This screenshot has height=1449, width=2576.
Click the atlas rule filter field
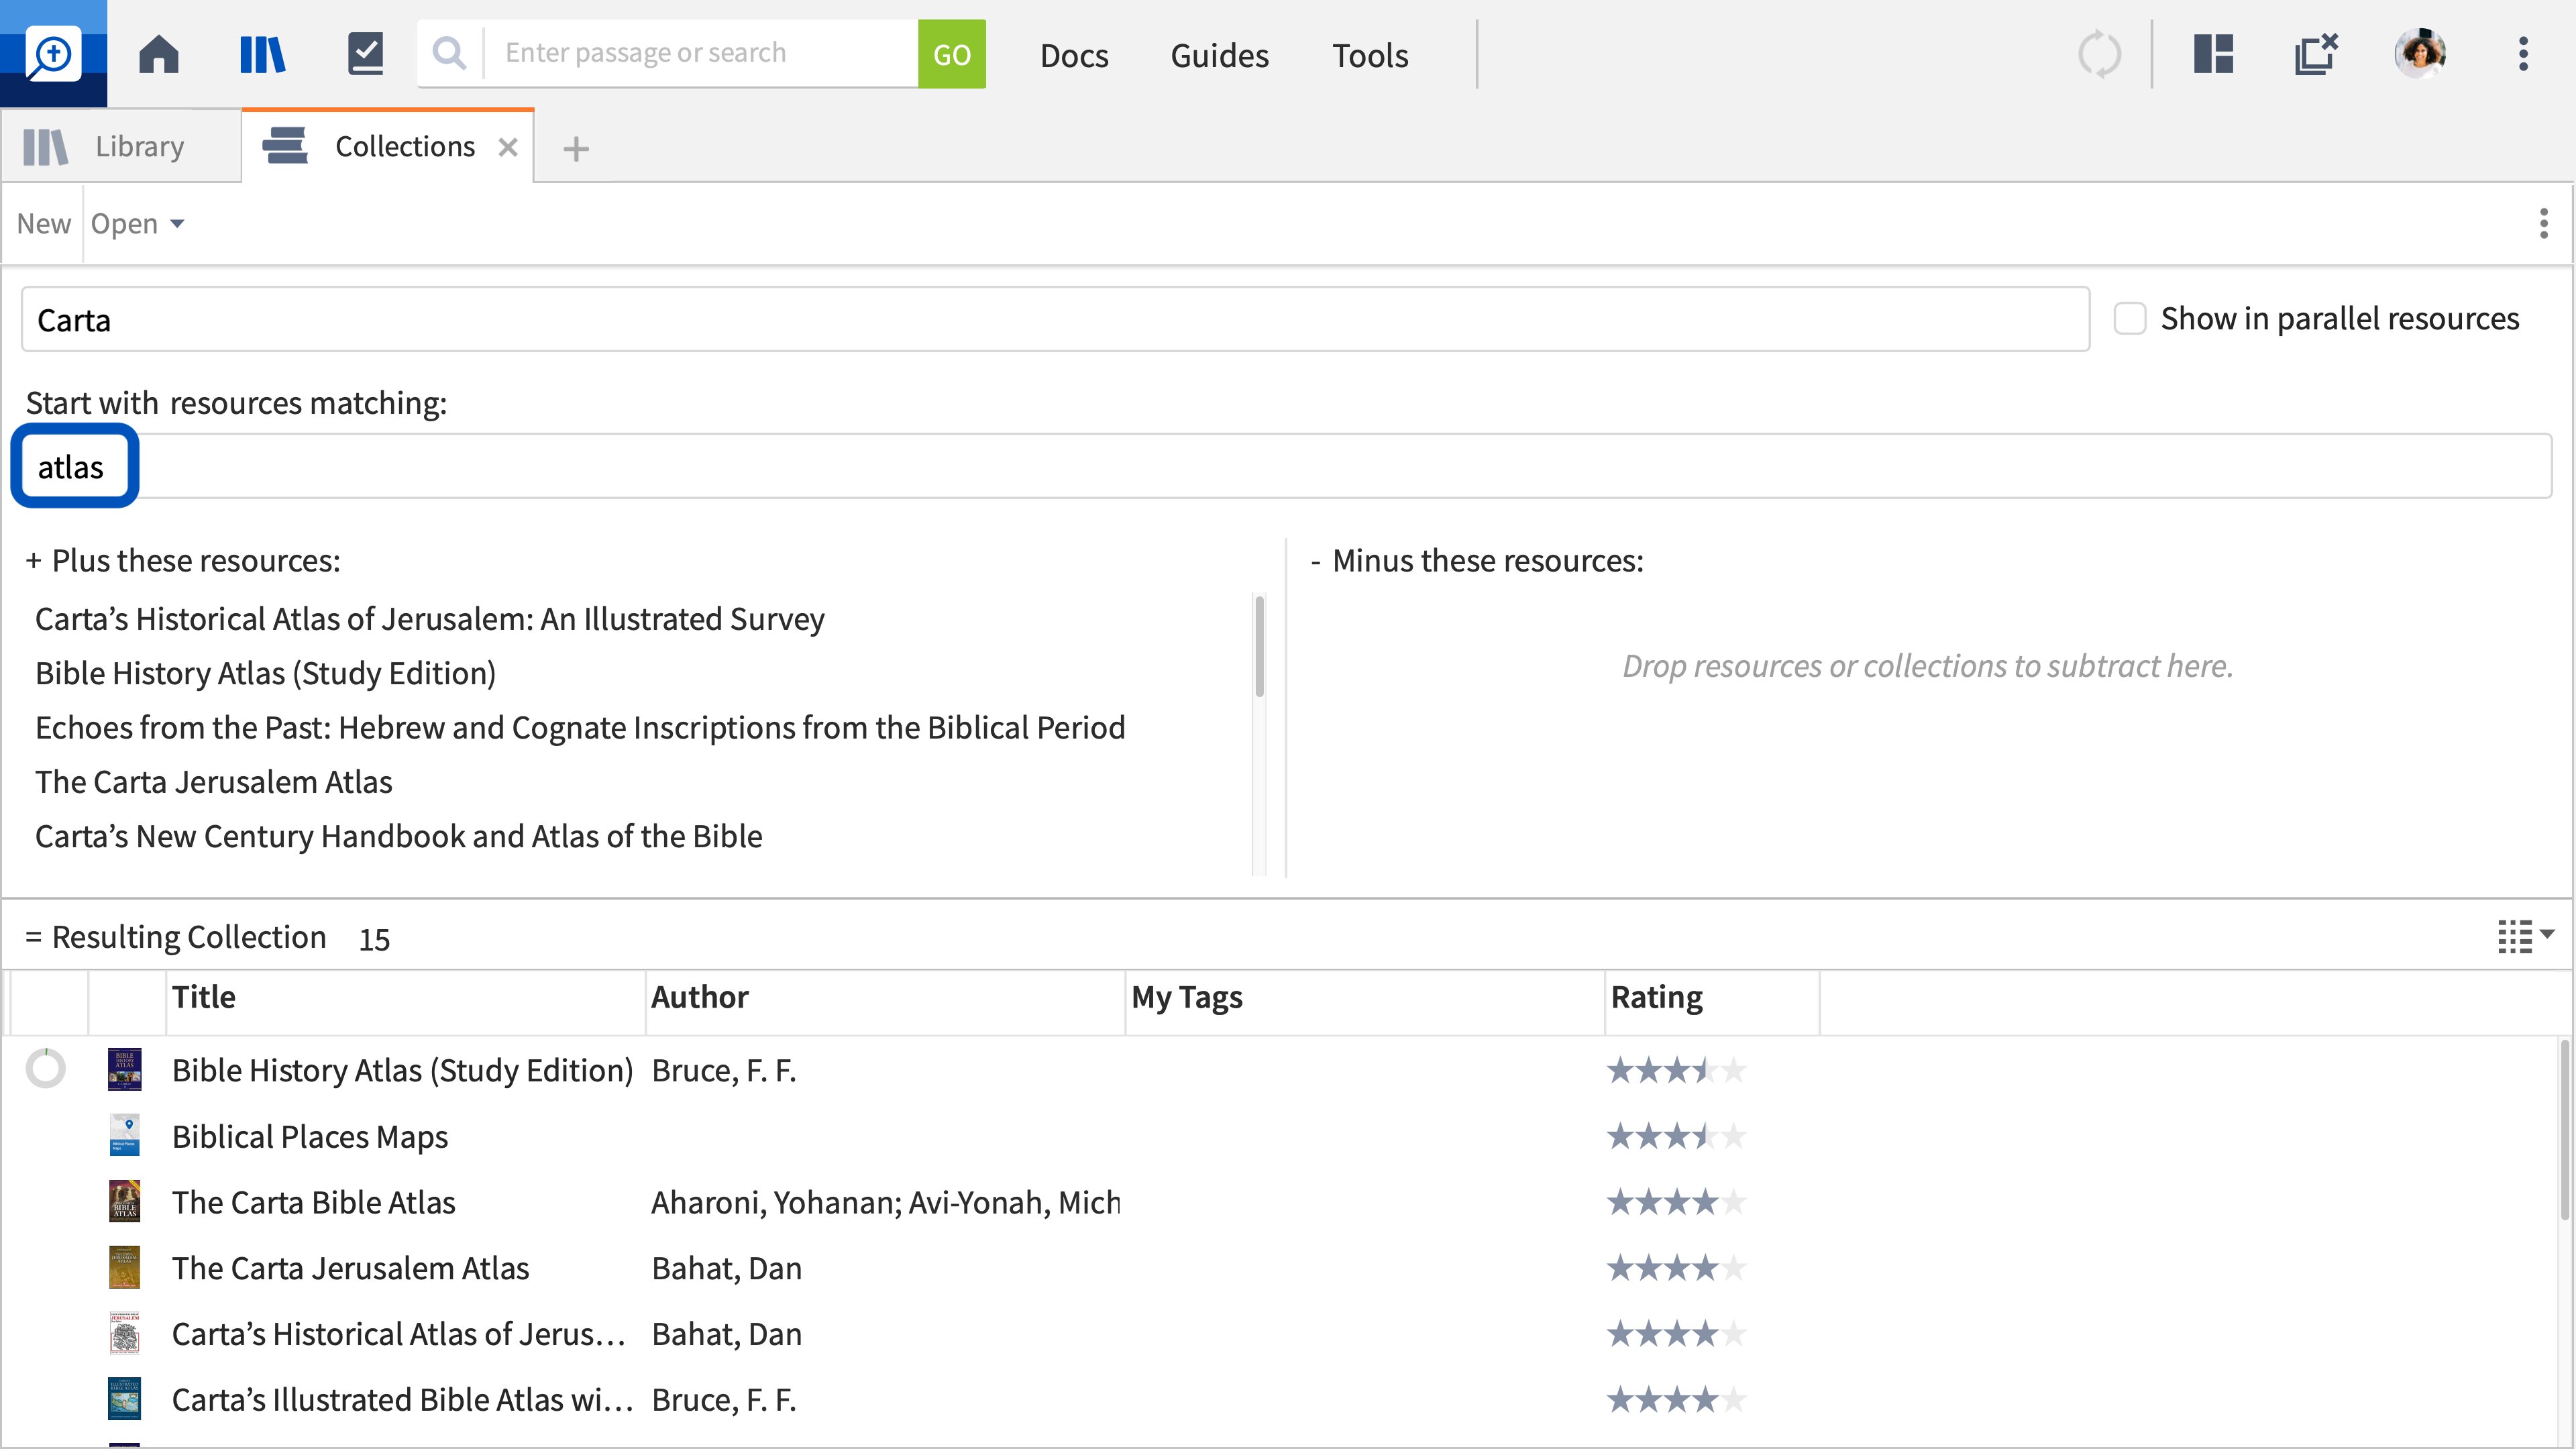(x=1286, y=466)
